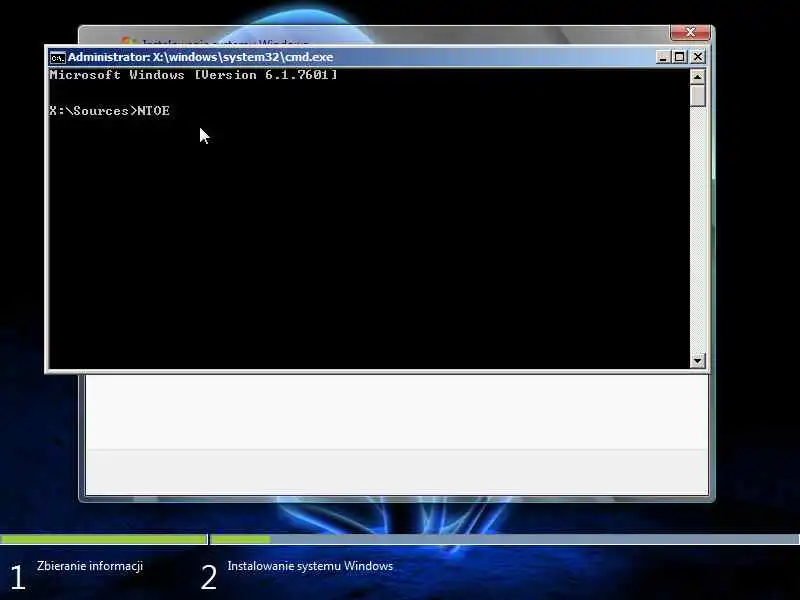This screenshot has height=600, width=800.
Task: Click the cmd.exe title bar text
Action: (x=201, y=57)
